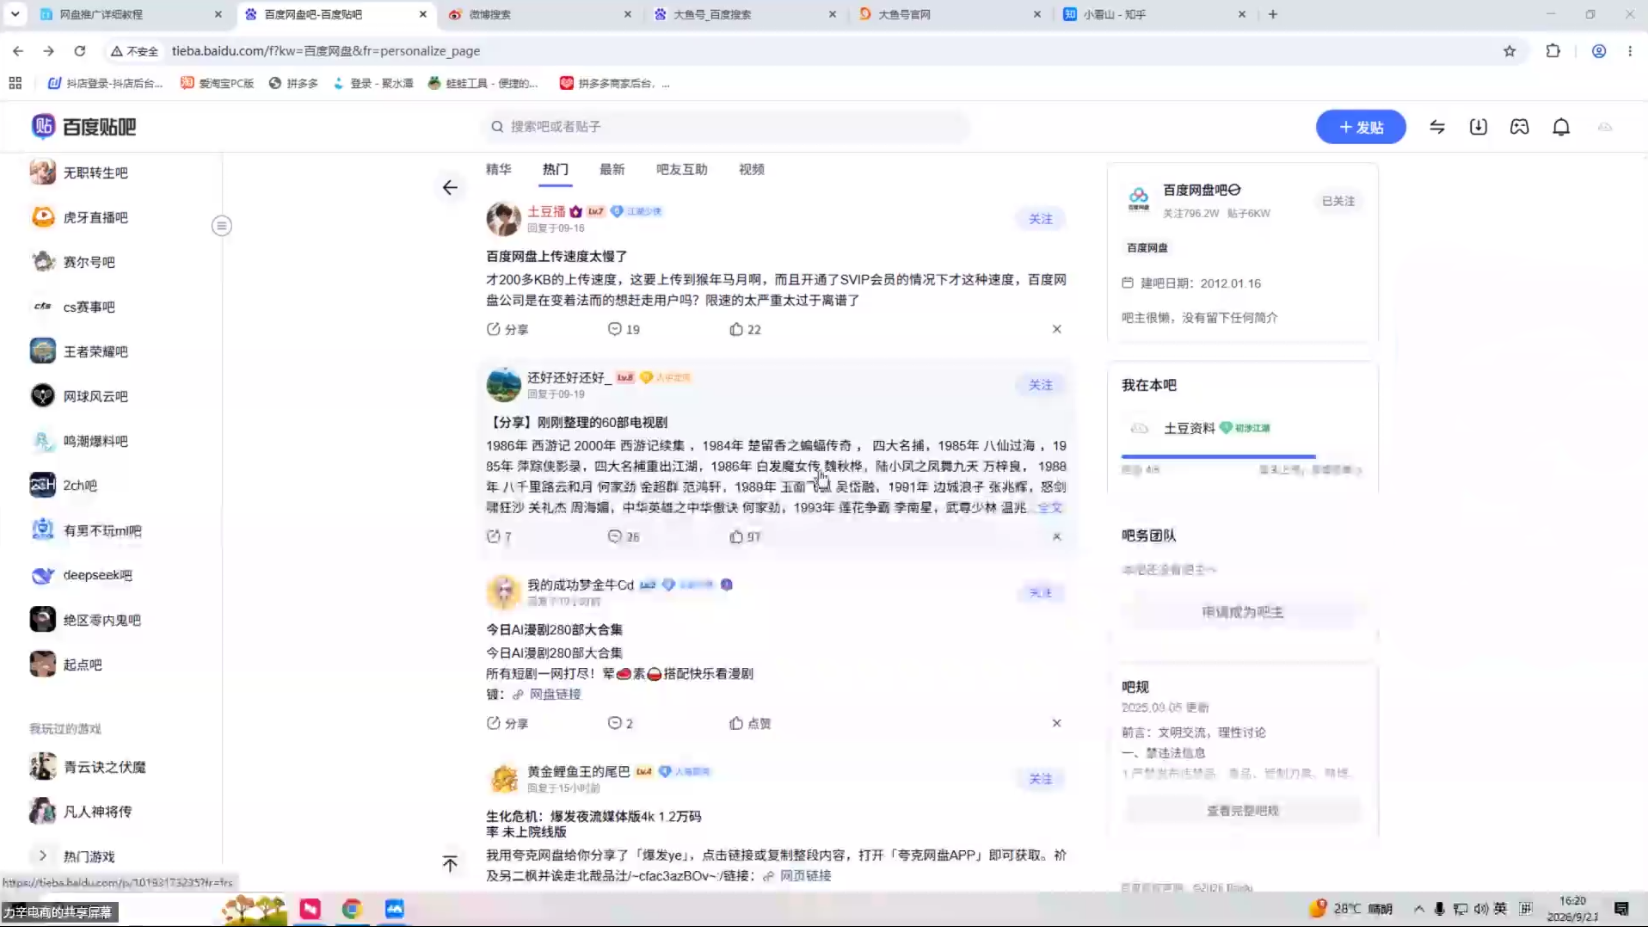The height and width of the screenshot is (927, 1648).
Task: Switch to 精华 tab
Action: pos(499,169)
